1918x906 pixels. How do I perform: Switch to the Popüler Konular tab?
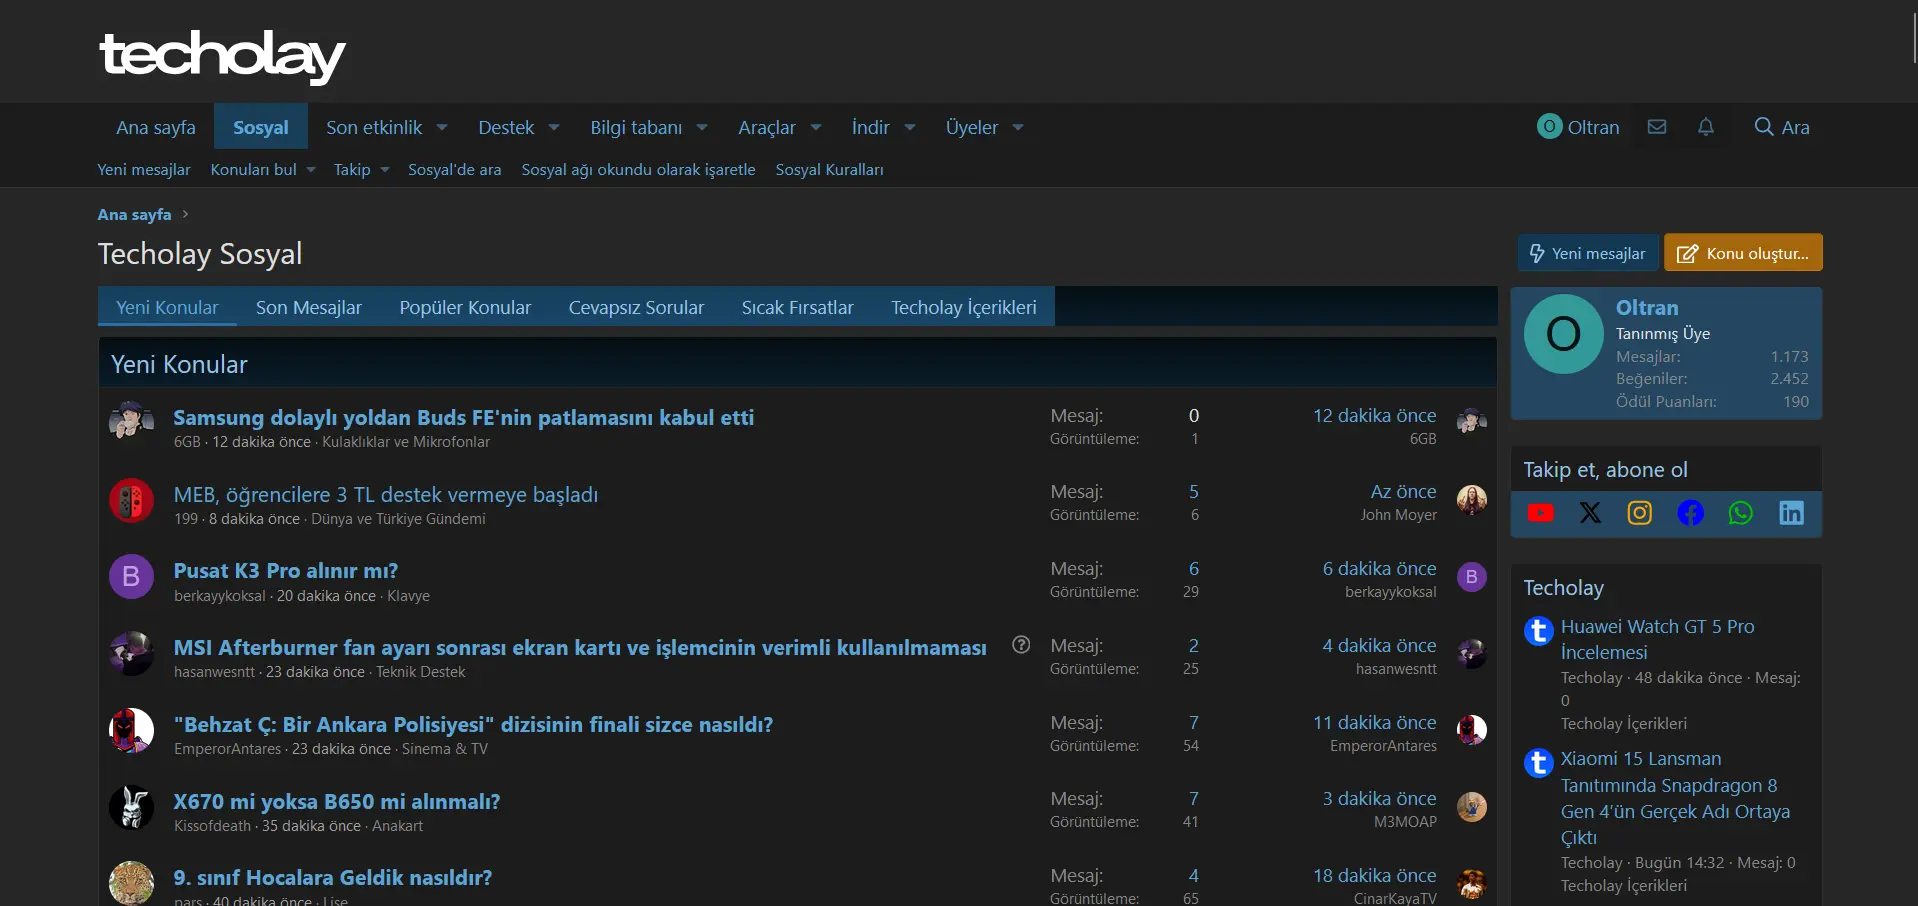coord(465,307)
